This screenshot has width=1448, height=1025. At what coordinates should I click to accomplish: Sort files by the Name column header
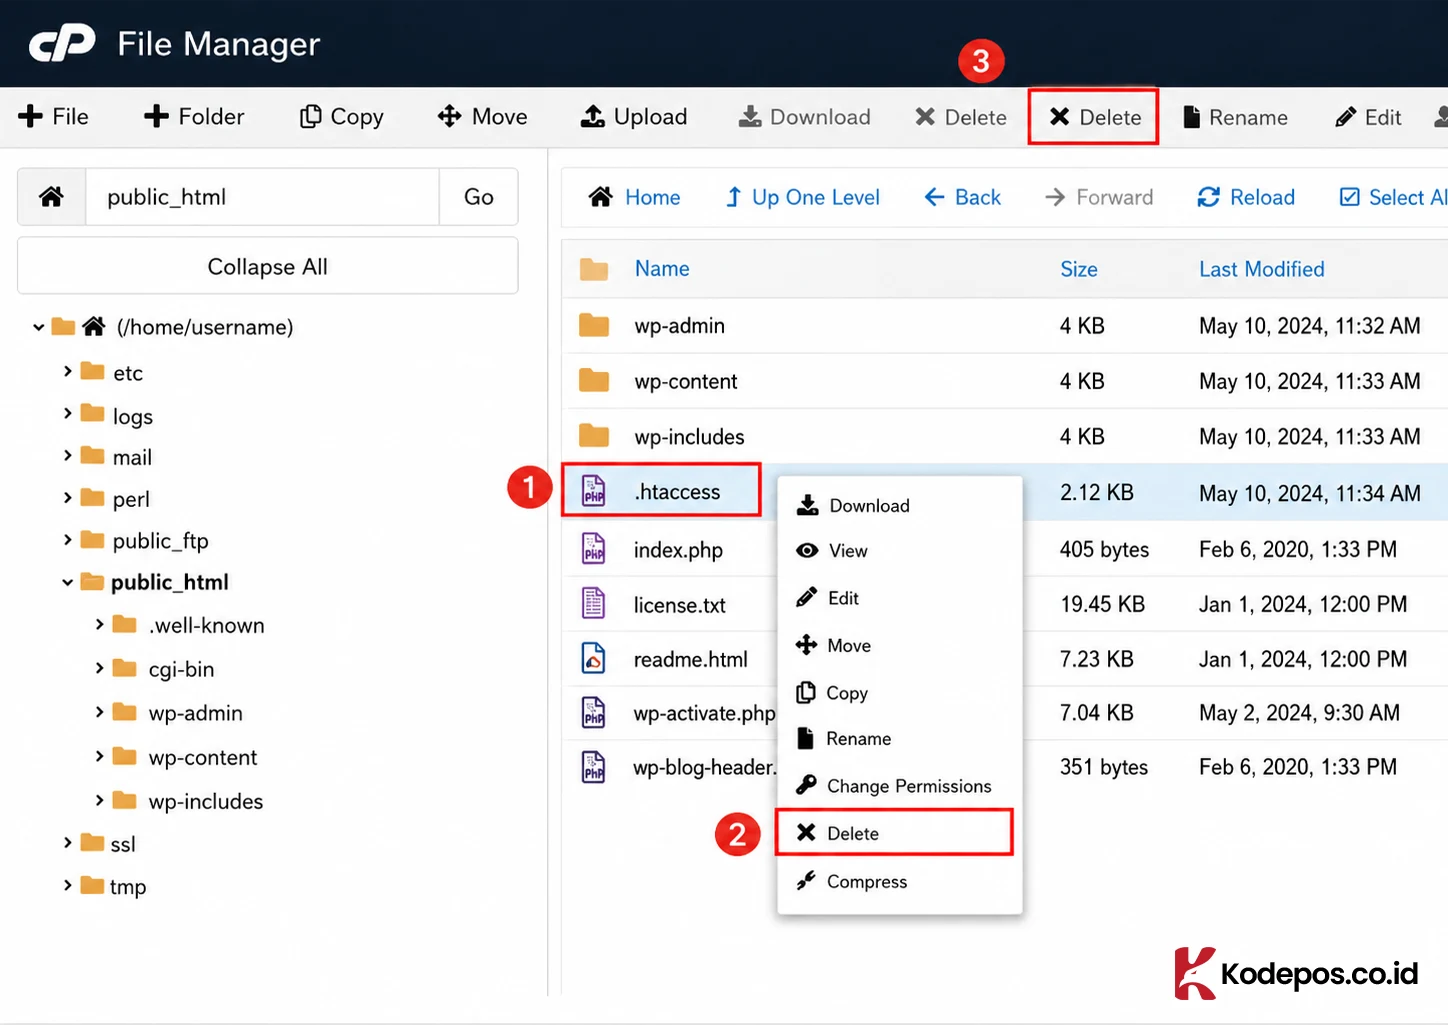tap(662, 268)
